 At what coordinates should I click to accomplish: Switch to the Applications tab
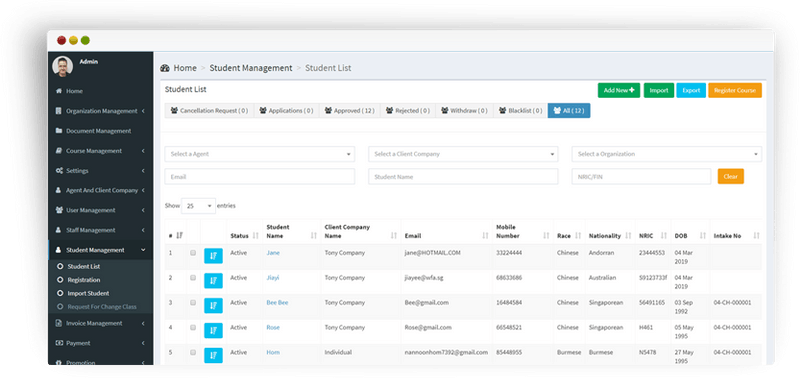(x=286, y=111)
